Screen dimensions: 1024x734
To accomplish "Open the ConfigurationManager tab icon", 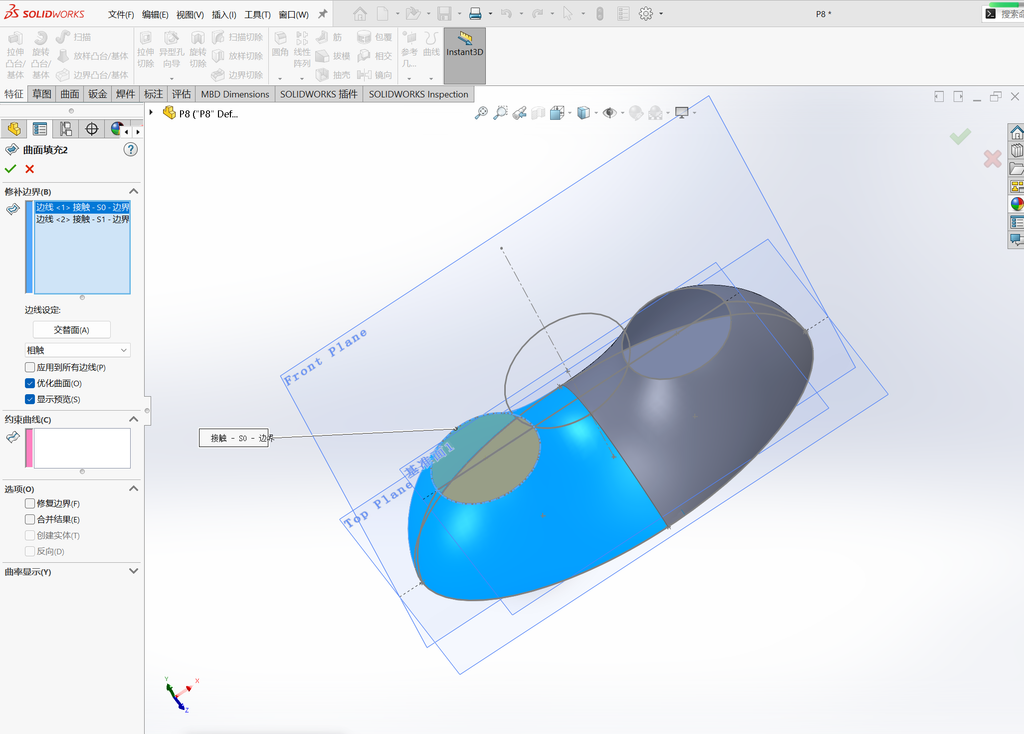I will coord(66,129).
